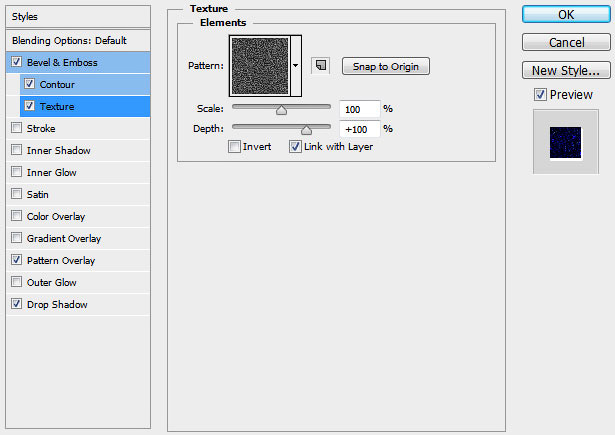Enable the Outer Glow checkbox

[x=16, y=282]
